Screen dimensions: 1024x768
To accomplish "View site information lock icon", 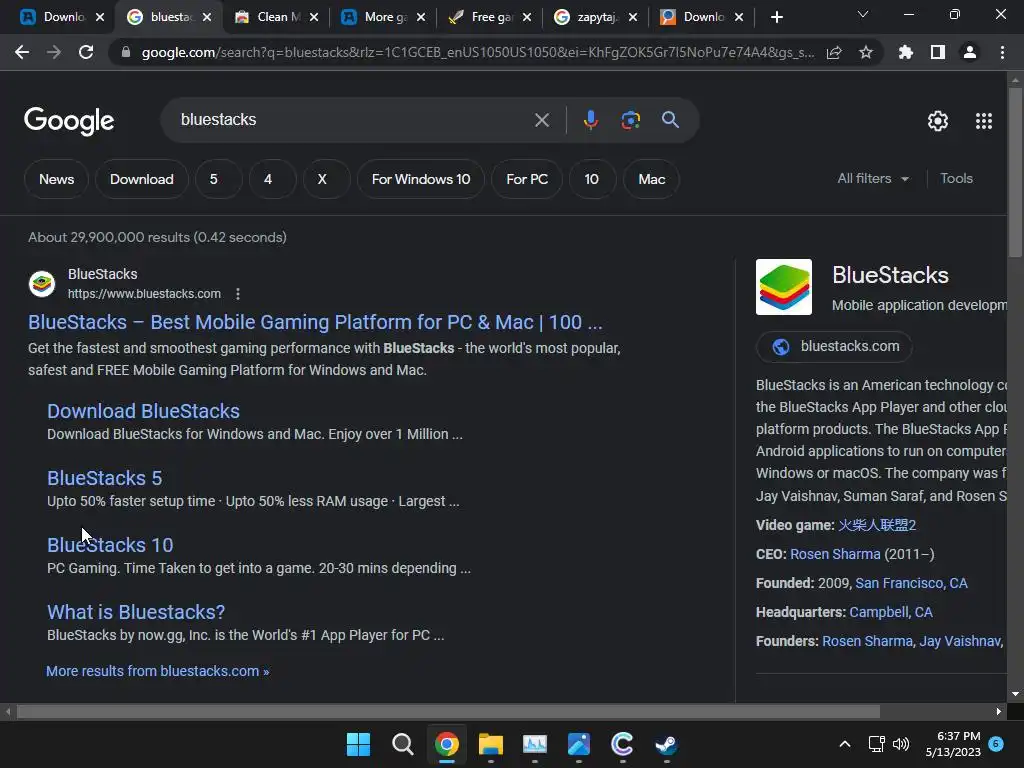I will [125, 52].
